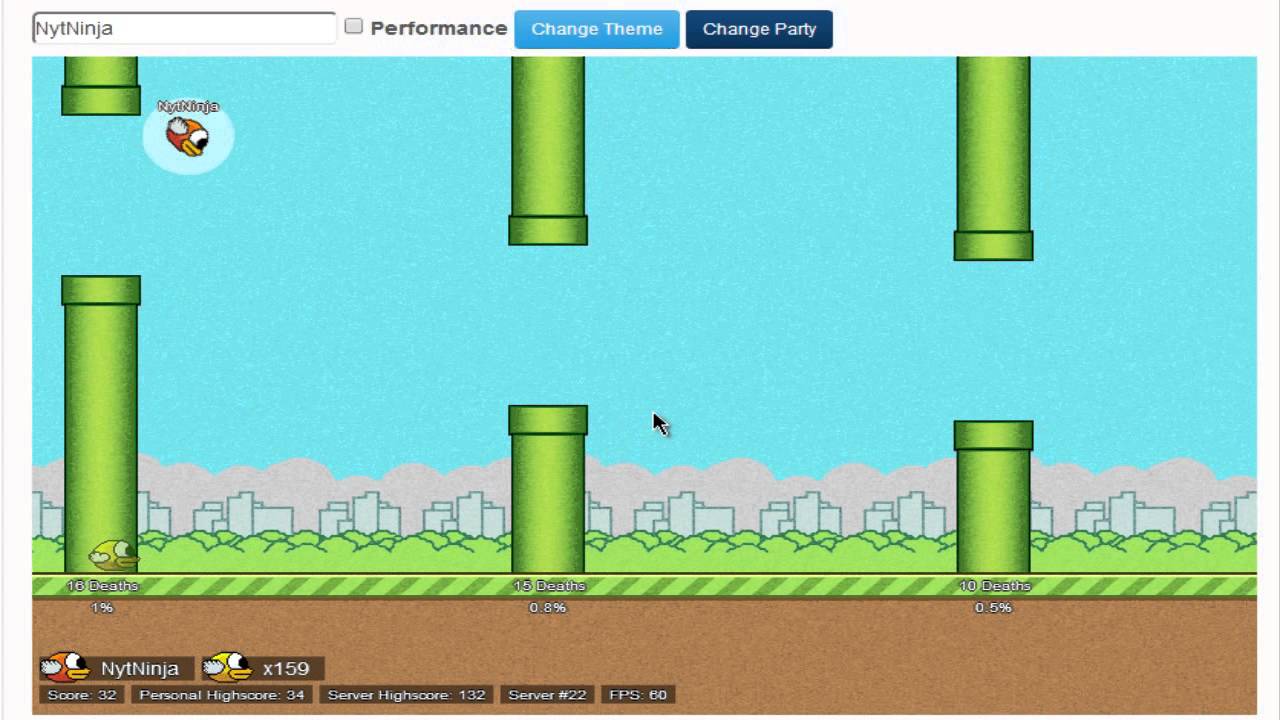Click the Server Highscore: 132 entry

(406, 695)
